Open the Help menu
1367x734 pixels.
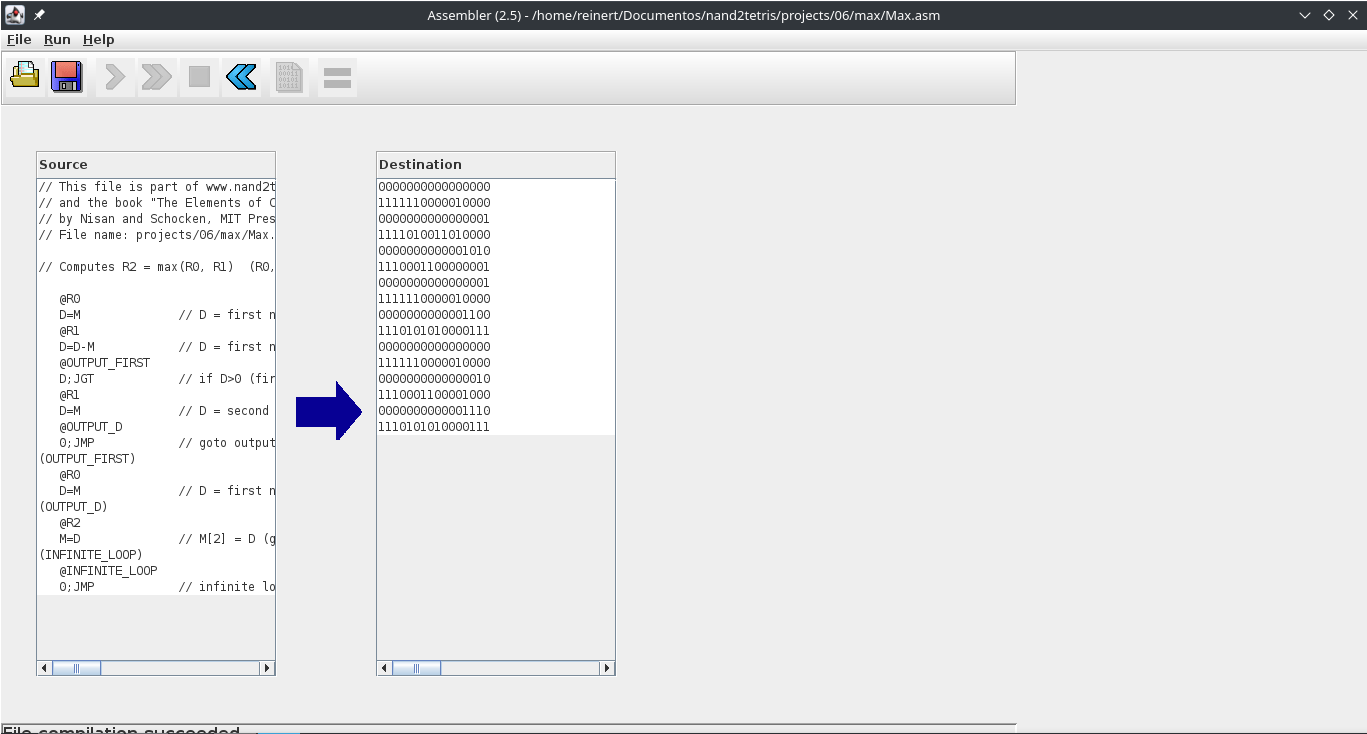click(98, 39)
